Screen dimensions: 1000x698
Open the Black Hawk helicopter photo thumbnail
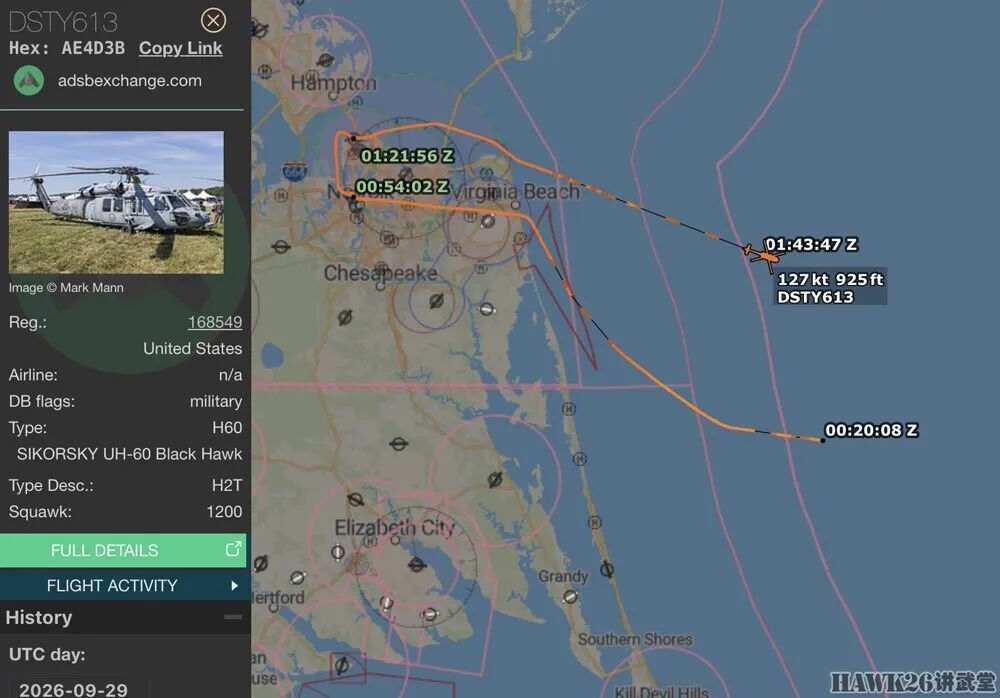[x=116, y=203]
